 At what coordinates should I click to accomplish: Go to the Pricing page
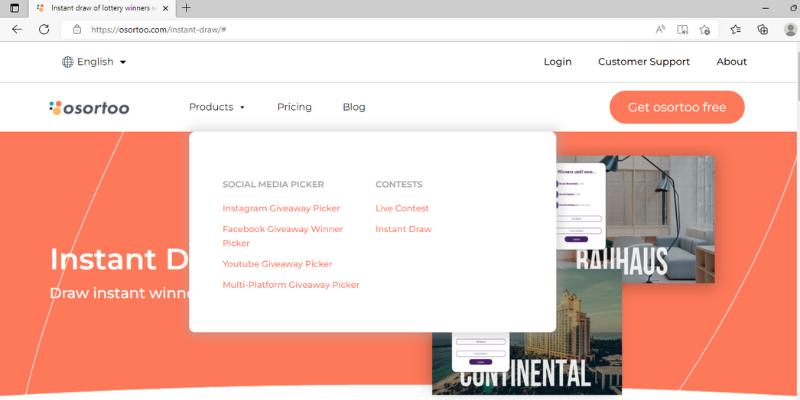(x=294, y=107)
